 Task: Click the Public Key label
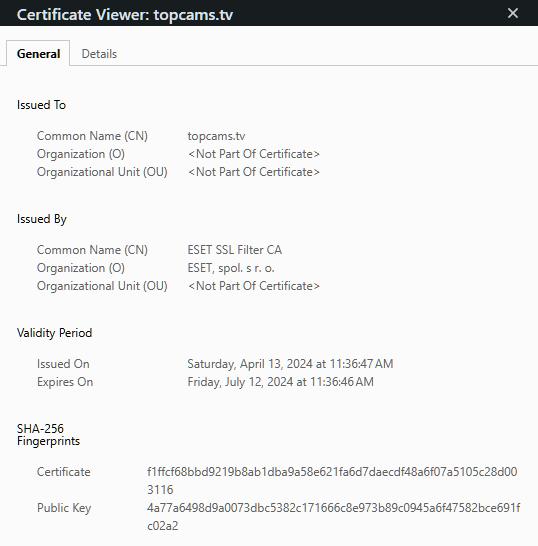tap(64, 508)
